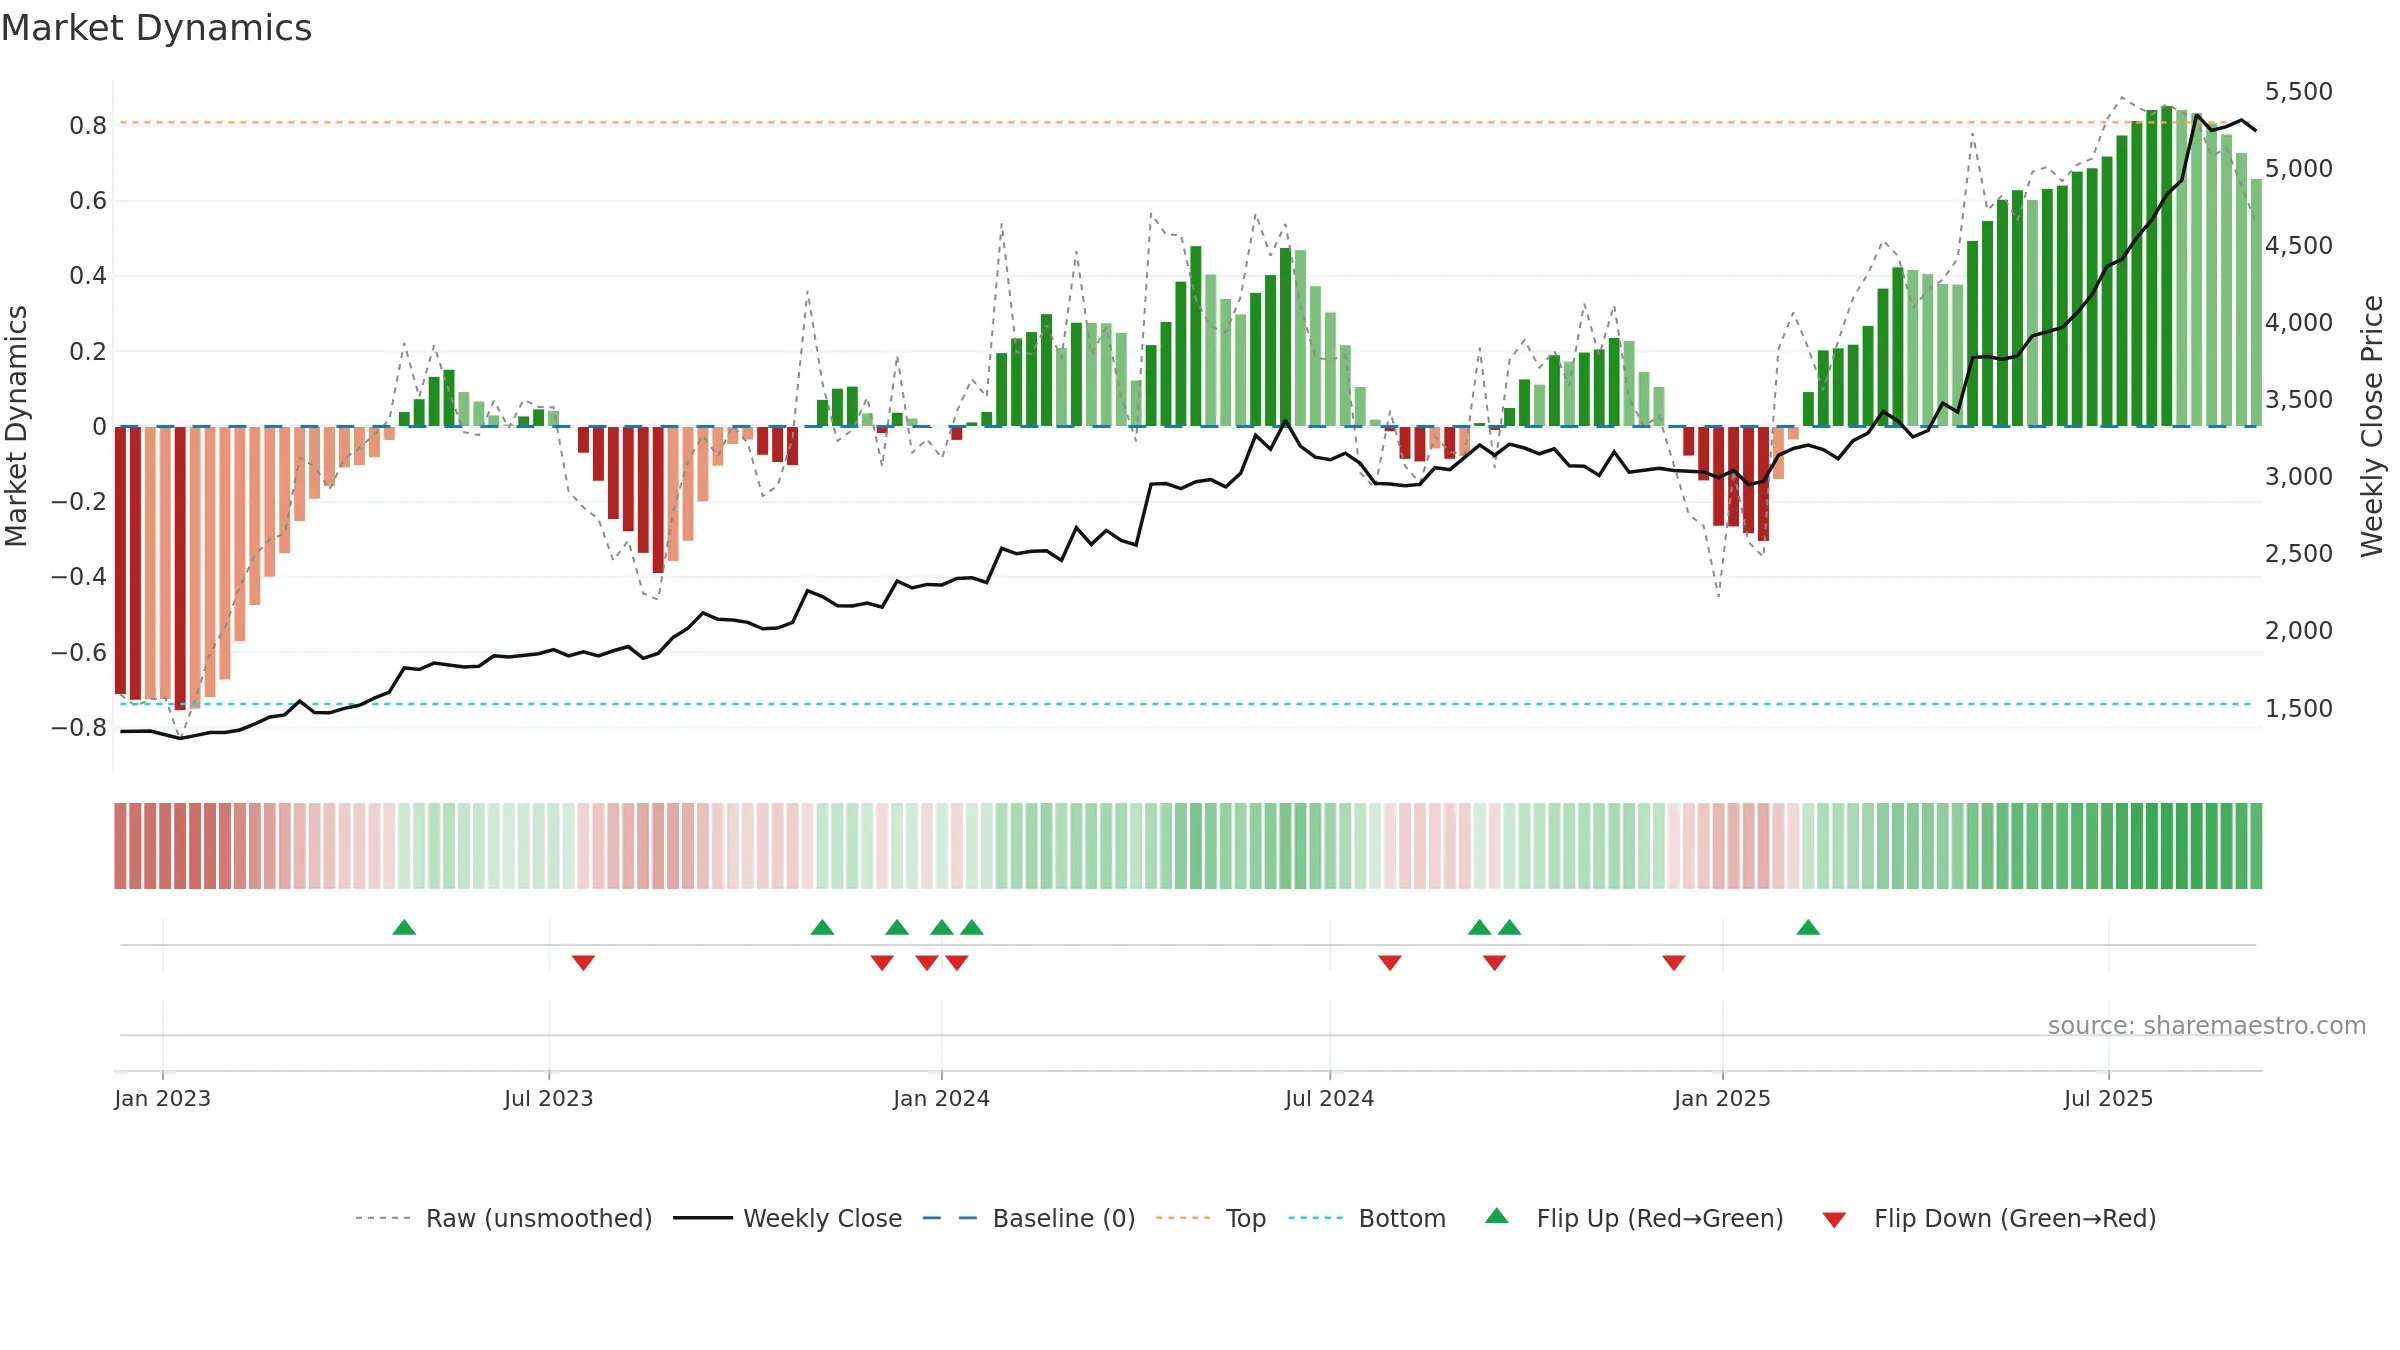The width and height of the screenshot is (2400, 1350).
Task: Click the 0 tick on left axis
Action: pos(99,427)
